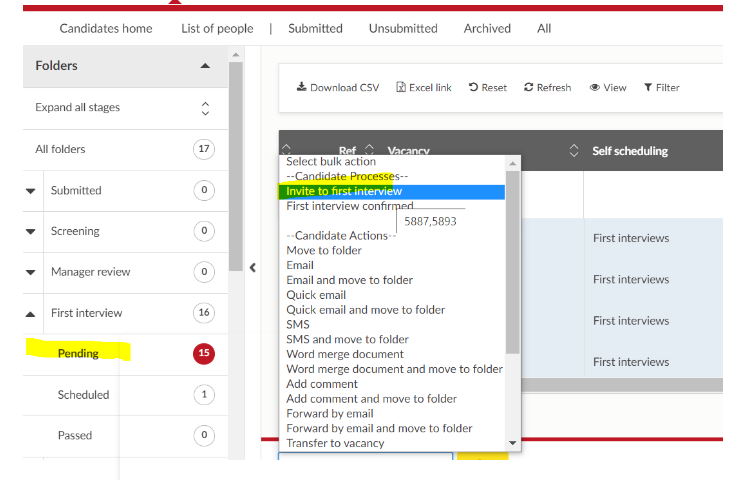Refresh the candidate list
Viewport: 753px width, 480px height.
tap(529, 88)
